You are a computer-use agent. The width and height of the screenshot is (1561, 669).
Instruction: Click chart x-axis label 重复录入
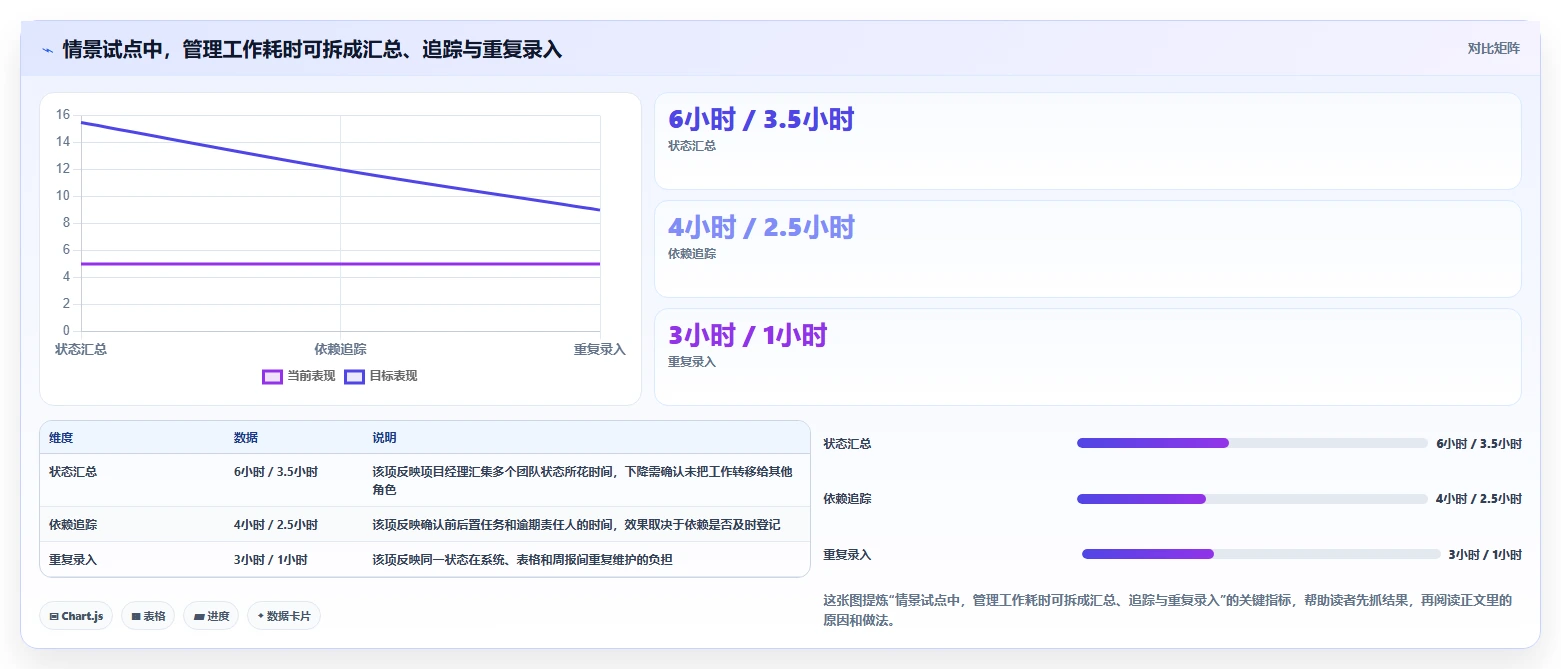click(600, 349)
